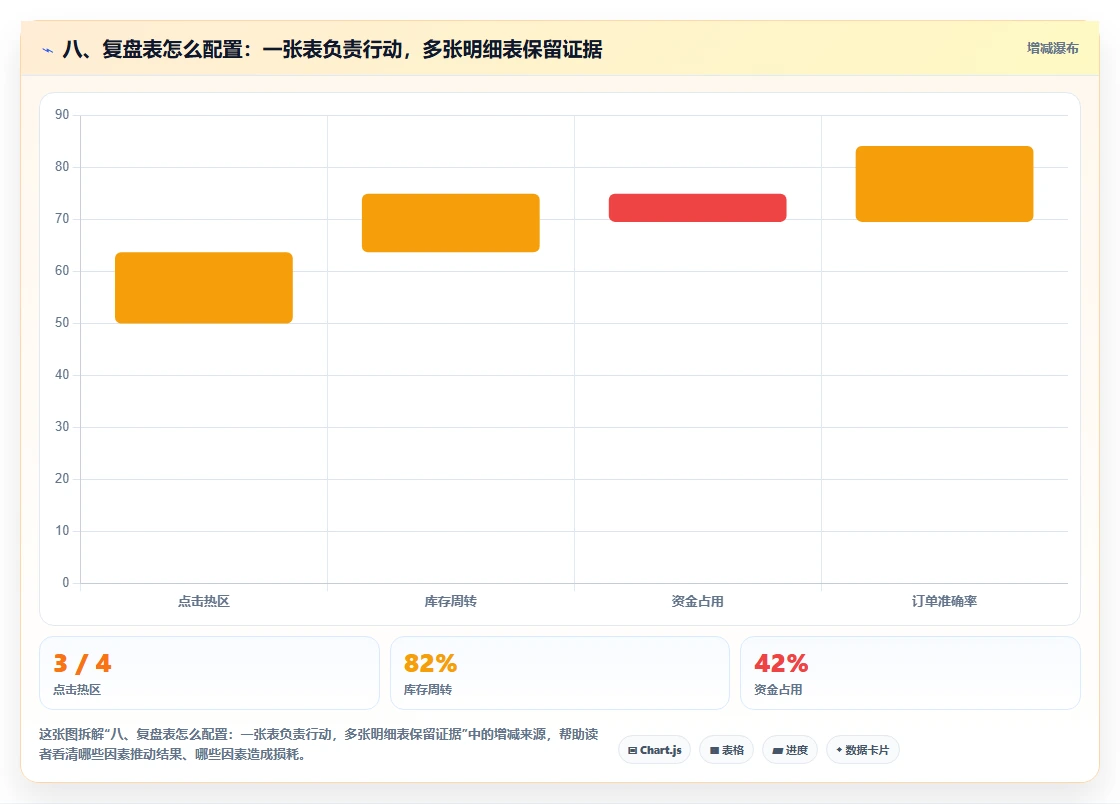
Task: Click the 资金占用 x-axis label
Action: tap(697, 601)
